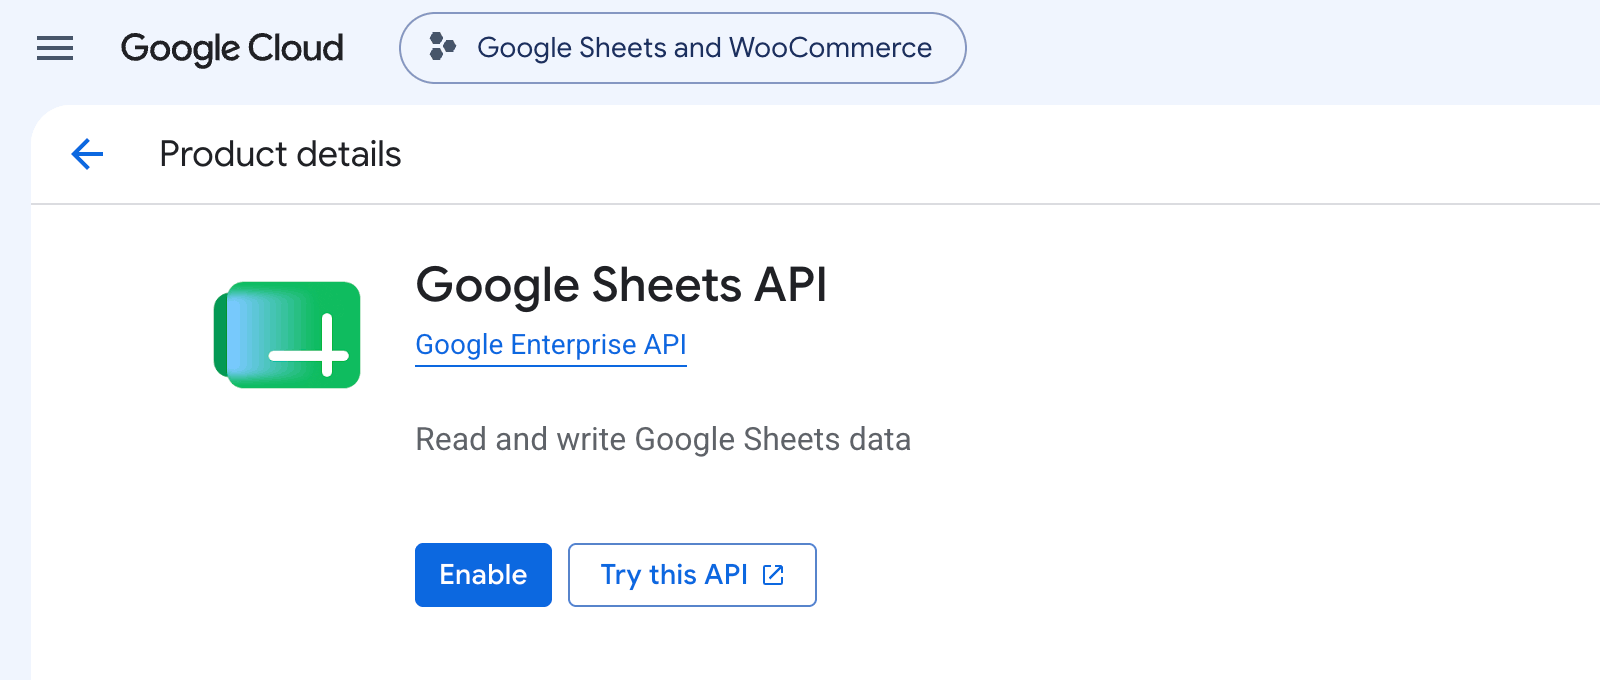
Task: Click the Google Sheets API product icon
Action: 287,335
